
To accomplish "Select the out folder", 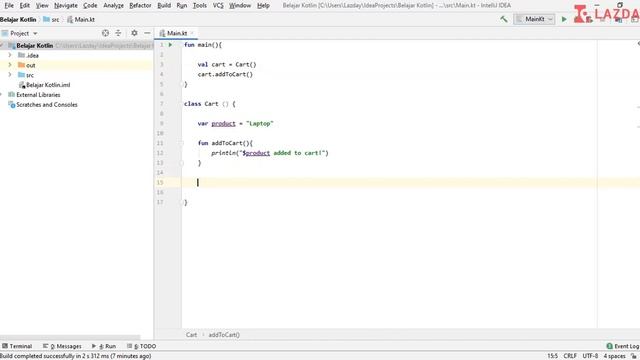I will (27, 65).
